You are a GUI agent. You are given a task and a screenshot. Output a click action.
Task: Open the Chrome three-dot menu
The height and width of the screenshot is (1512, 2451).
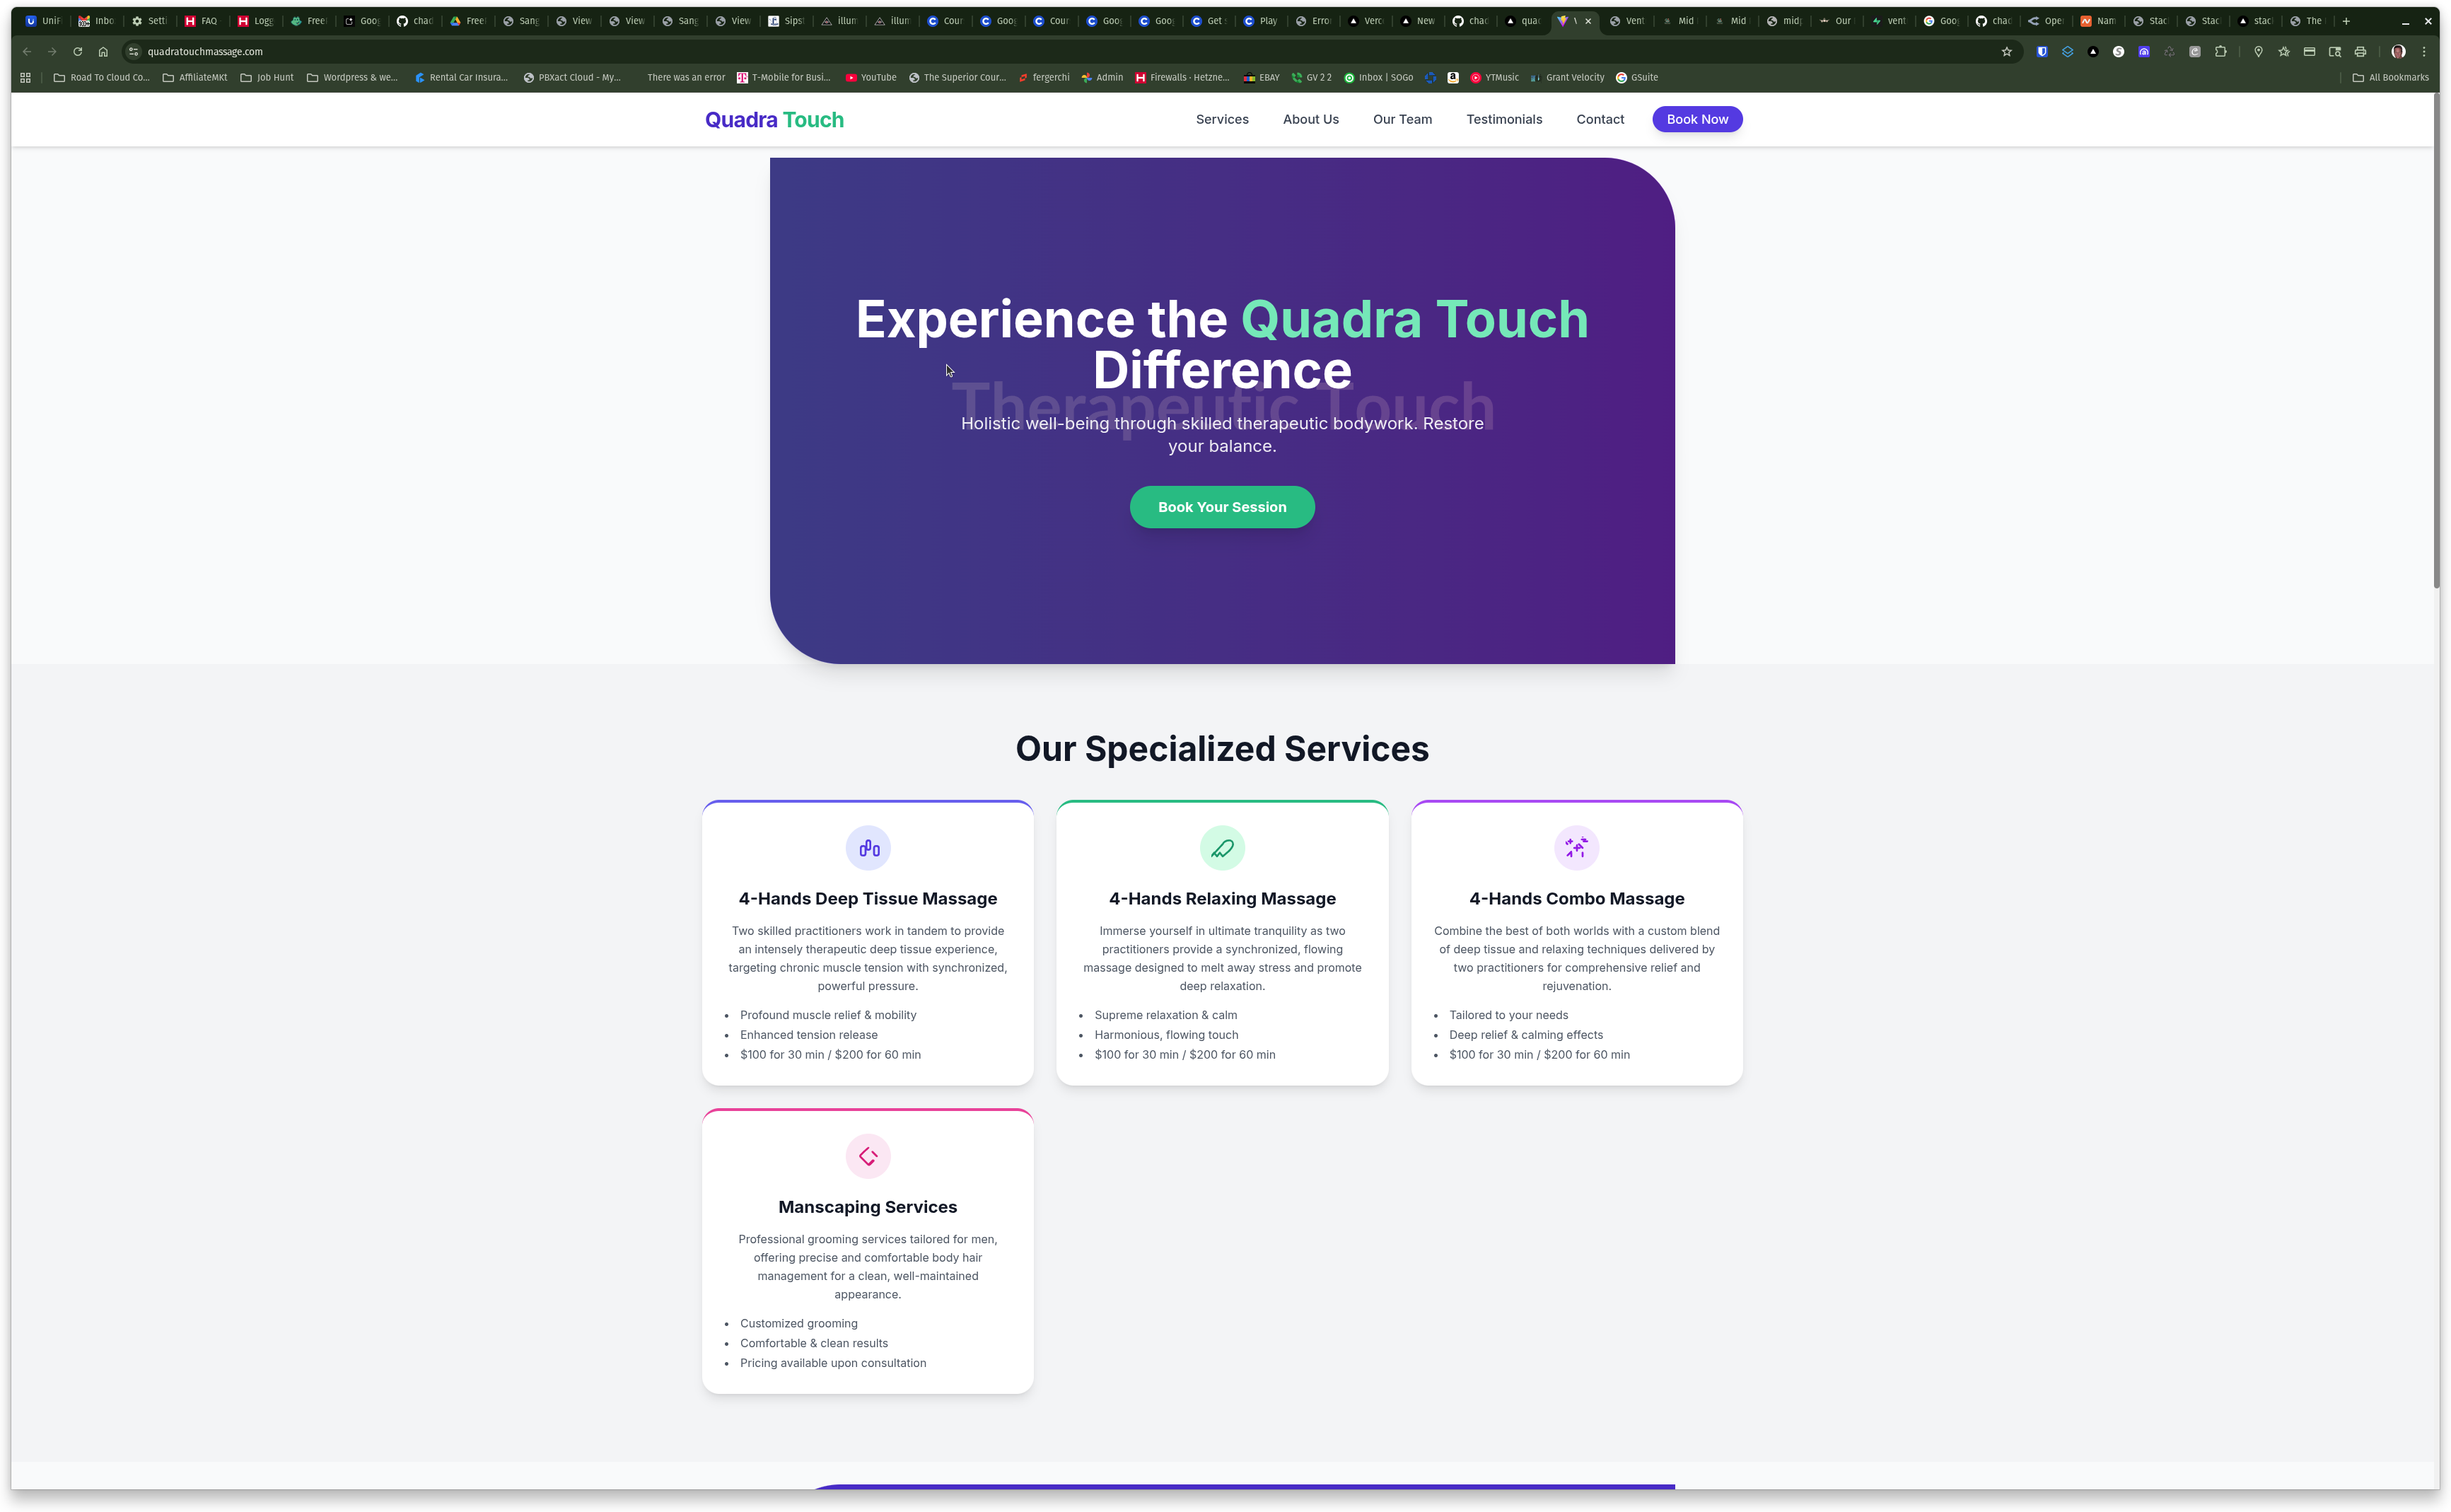2424,51
